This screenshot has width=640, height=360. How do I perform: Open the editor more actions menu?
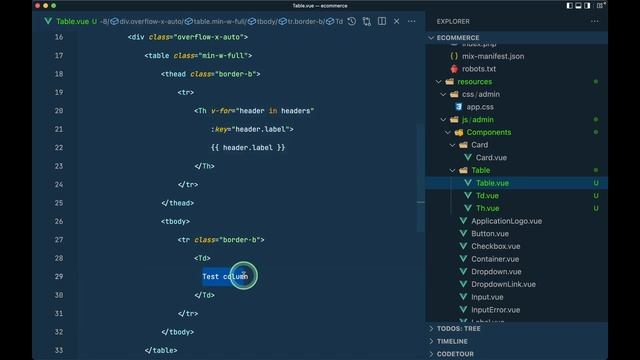(x=411, y=21)
